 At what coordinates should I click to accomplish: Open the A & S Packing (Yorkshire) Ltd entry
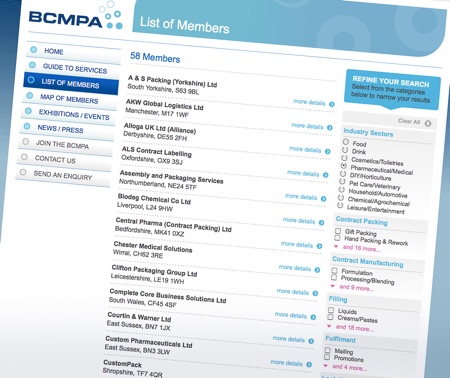(172, 81)
